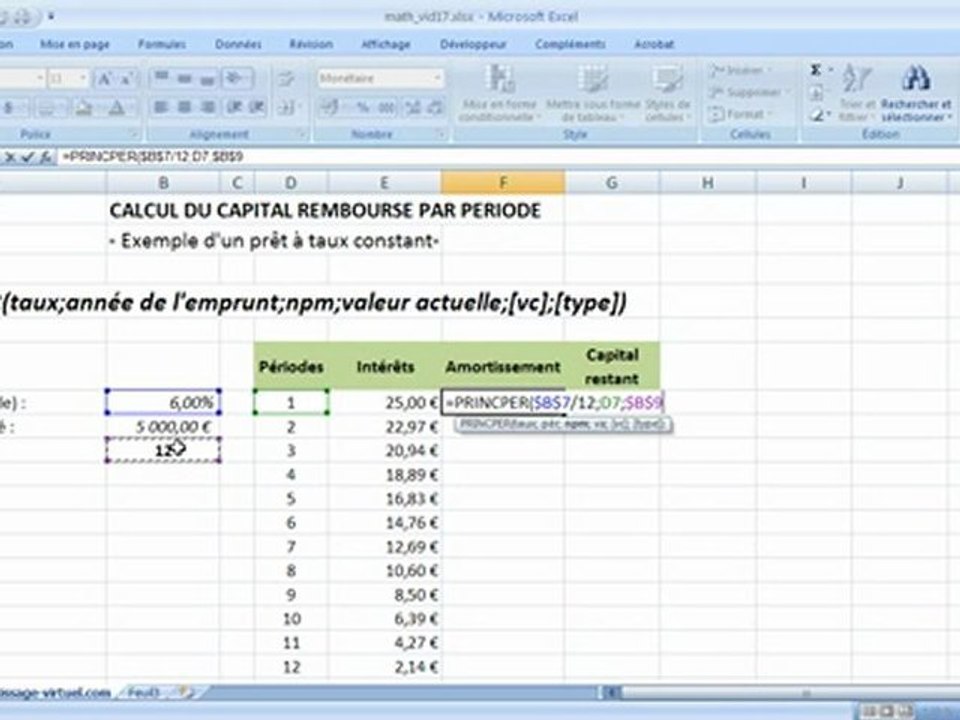Apply top vertical alignment
Viewport: 960px width, 720px height.
(x=162, y=78)
